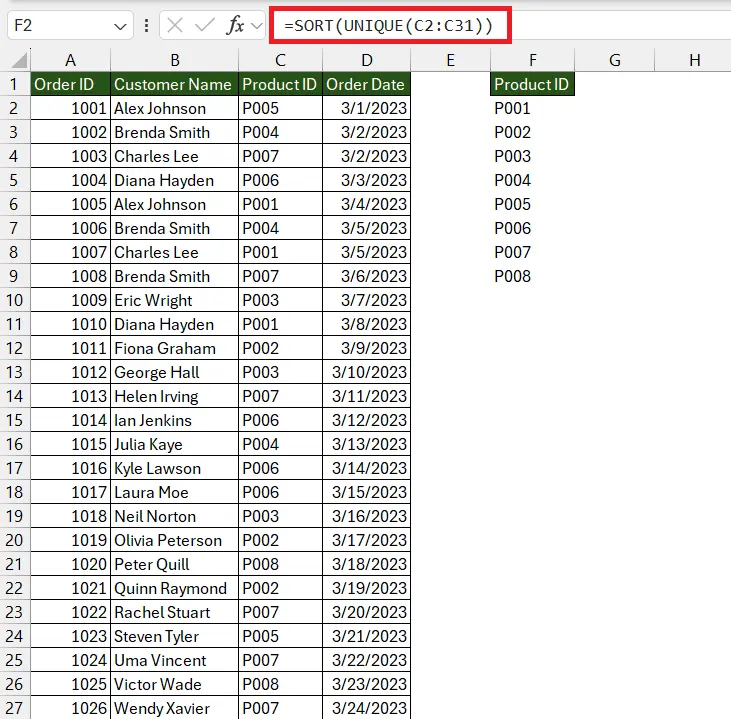The image size is (731, 719).
Task: Click into the SORT UNIQUE formula text
Action: [392, 25]
